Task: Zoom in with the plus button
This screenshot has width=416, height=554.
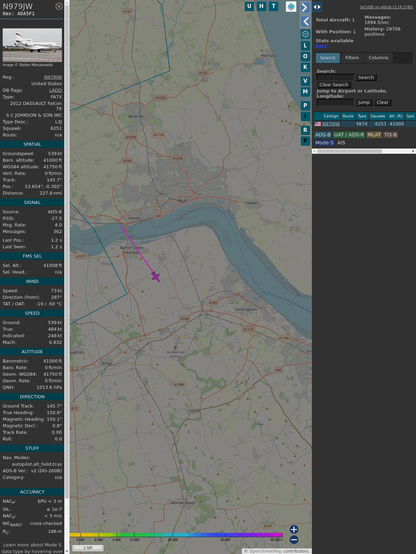Action: 294,529
